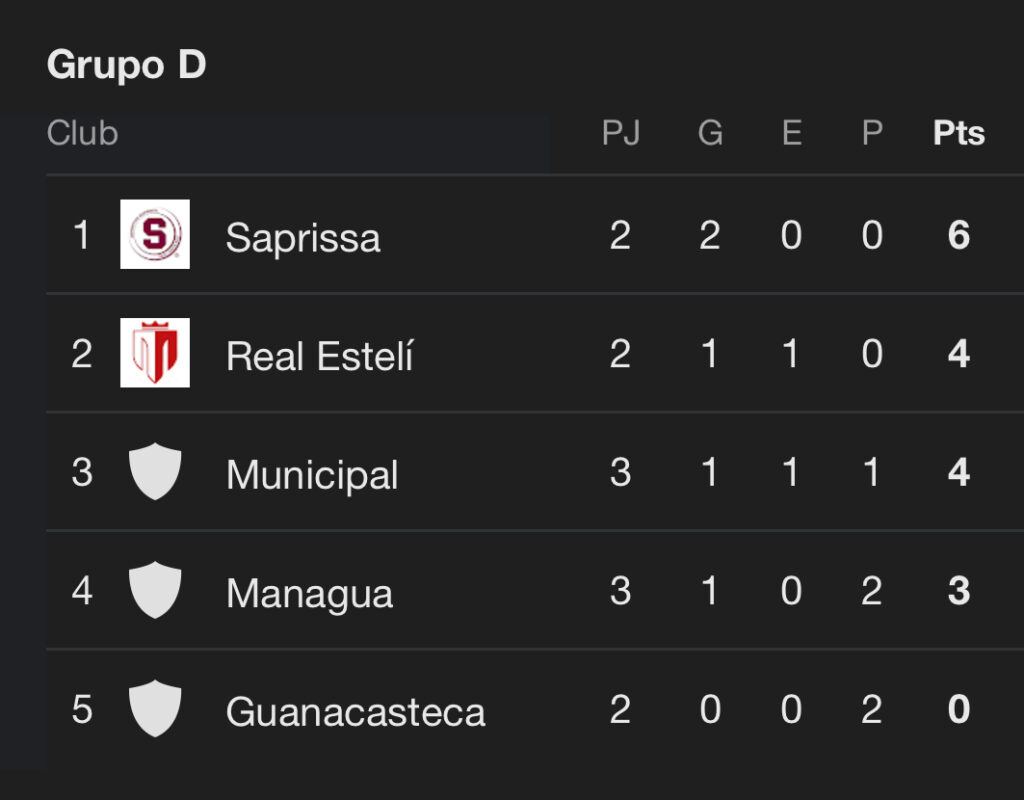
Task: Click Managua's 3 points value
Action: 959,591
